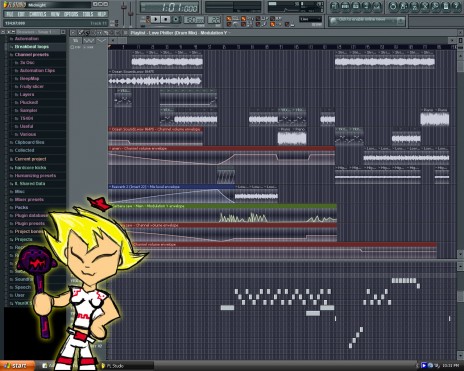Click the 1:01:000 time display
The width and height of the screenshot is (464, 371).
(170, 7)
